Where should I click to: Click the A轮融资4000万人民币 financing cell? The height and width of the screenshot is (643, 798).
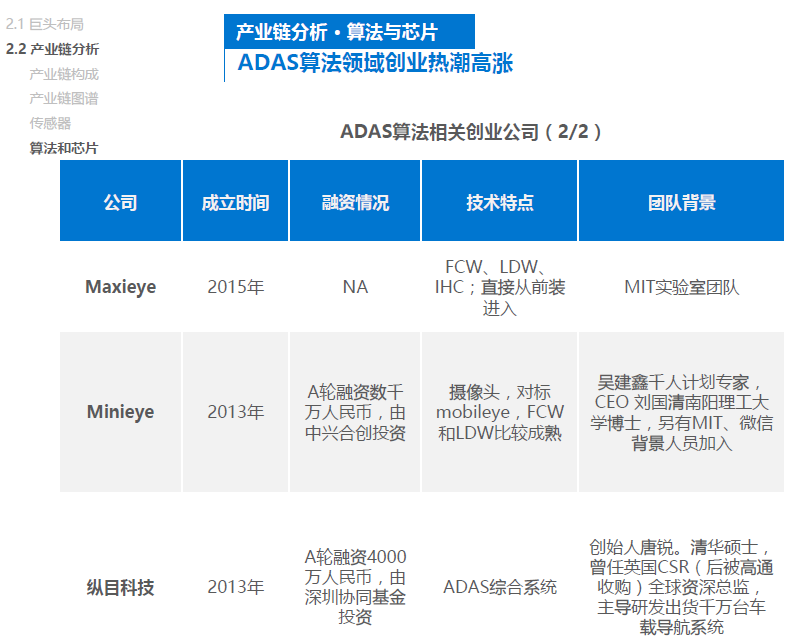coord(355,587)
